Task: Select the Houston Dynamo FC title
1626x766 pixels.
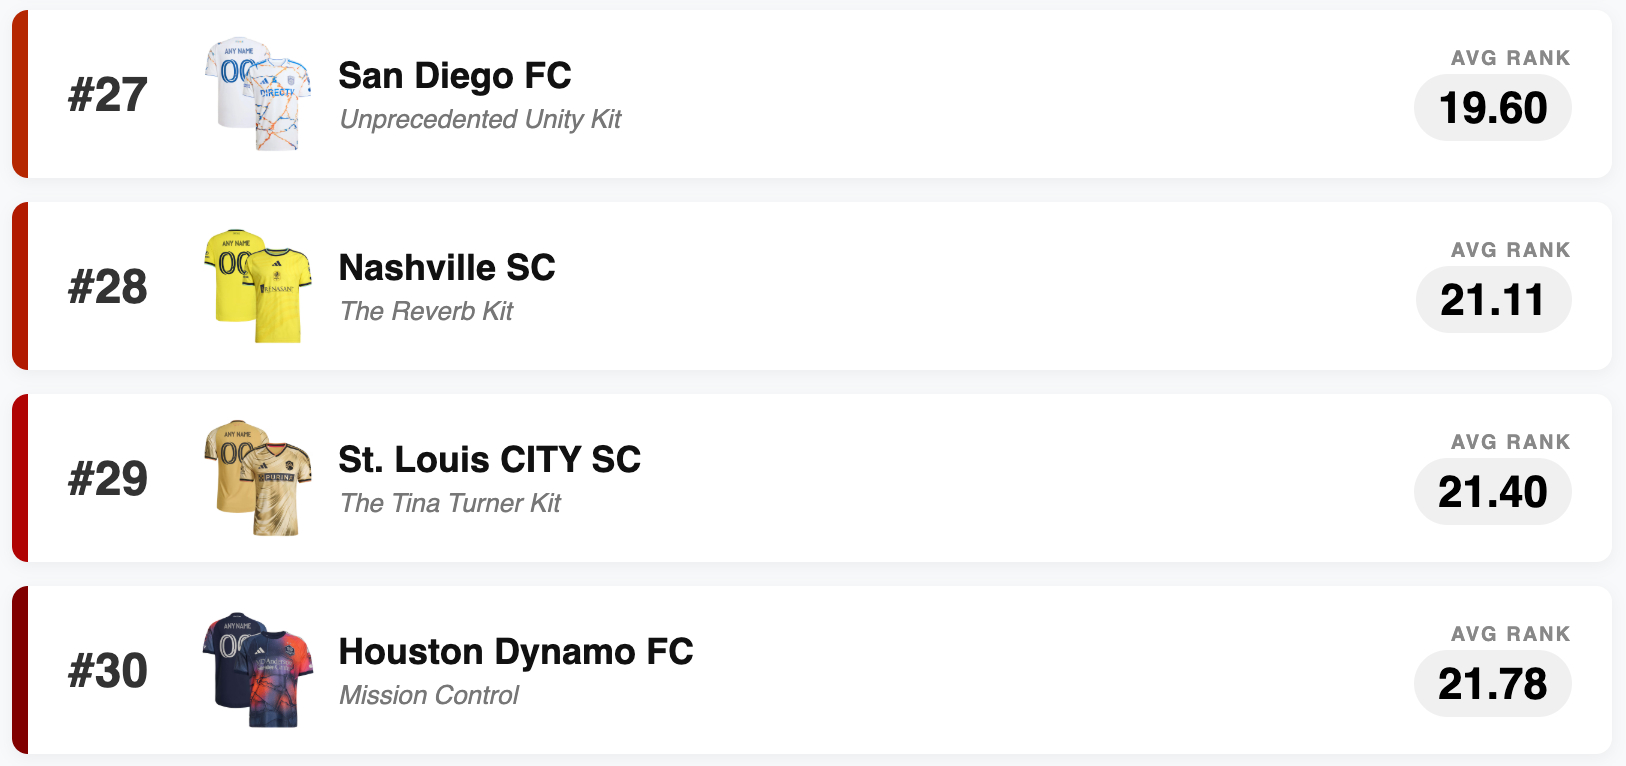Action: pos(516,652)
